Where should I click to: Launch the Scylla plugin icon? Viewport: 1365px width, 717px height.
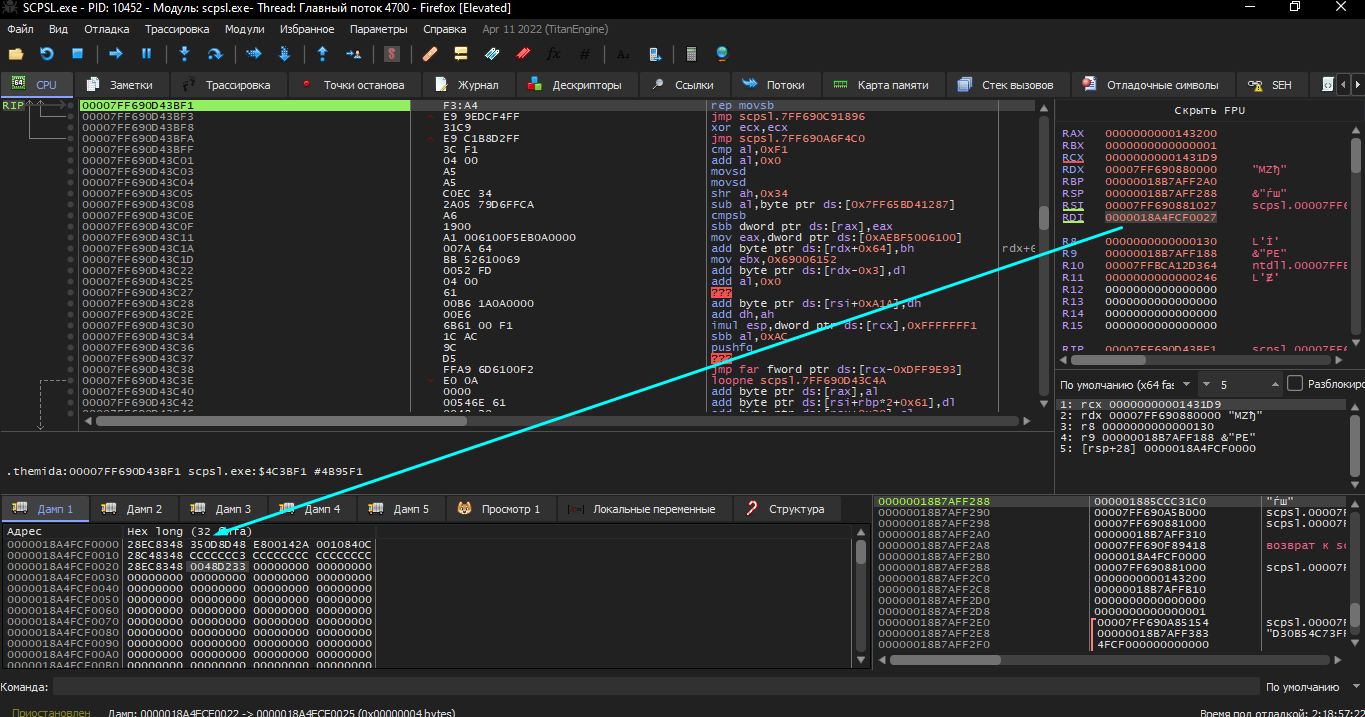click(392, 53)
